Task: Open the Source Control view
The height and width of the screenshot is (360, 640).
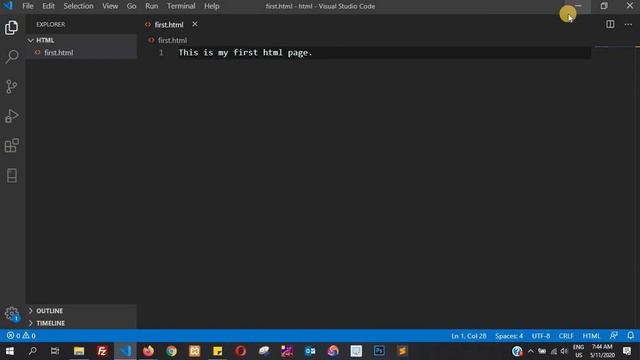Action: [x=11, y=86]
